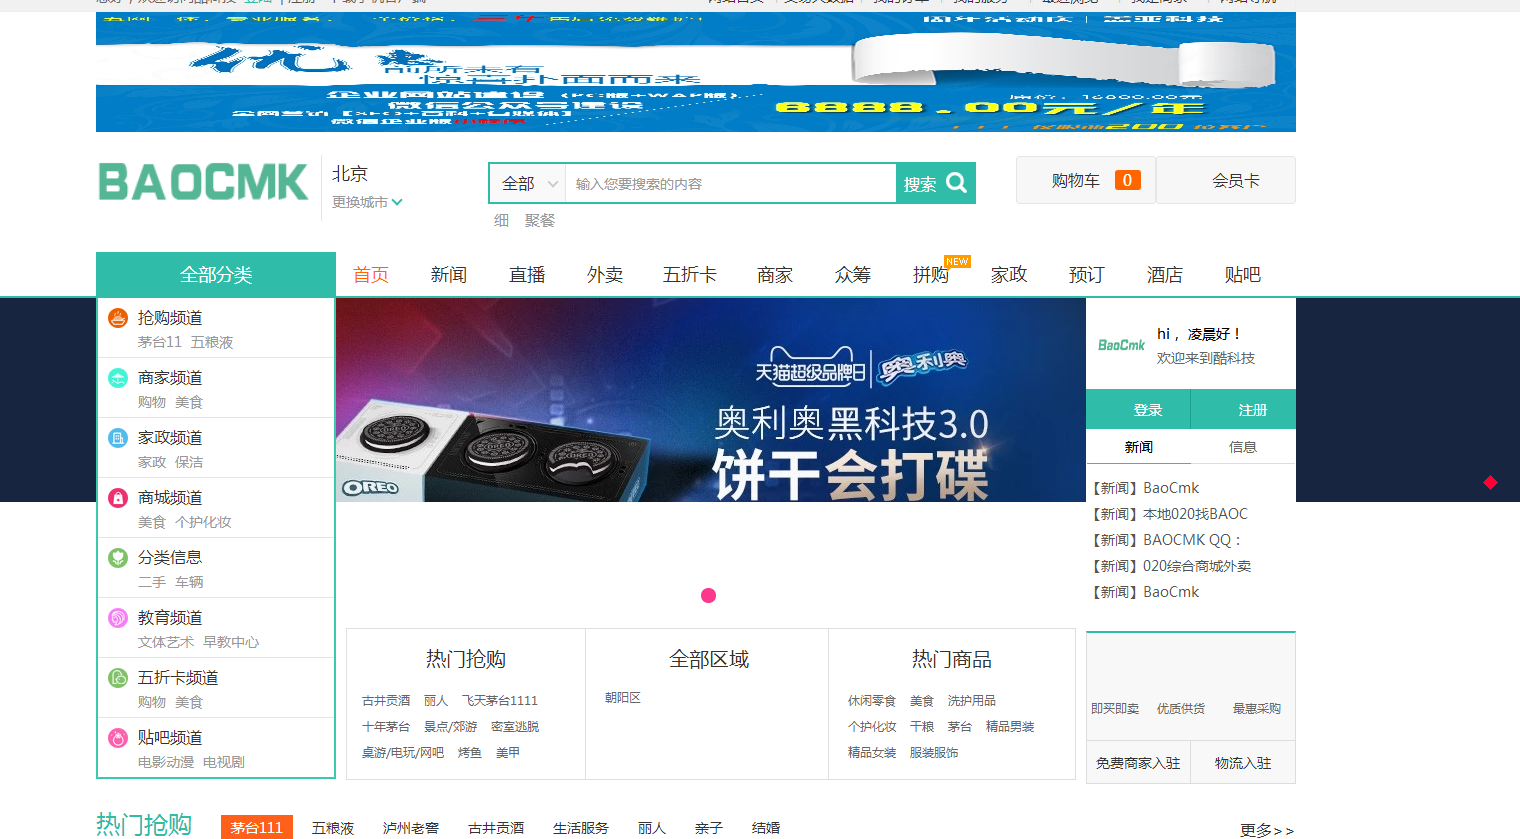Image resolution: width=1520 pixels, height=839 pixels.
Task: Click the 商城频道 lock icon
Action: point(118,498)
